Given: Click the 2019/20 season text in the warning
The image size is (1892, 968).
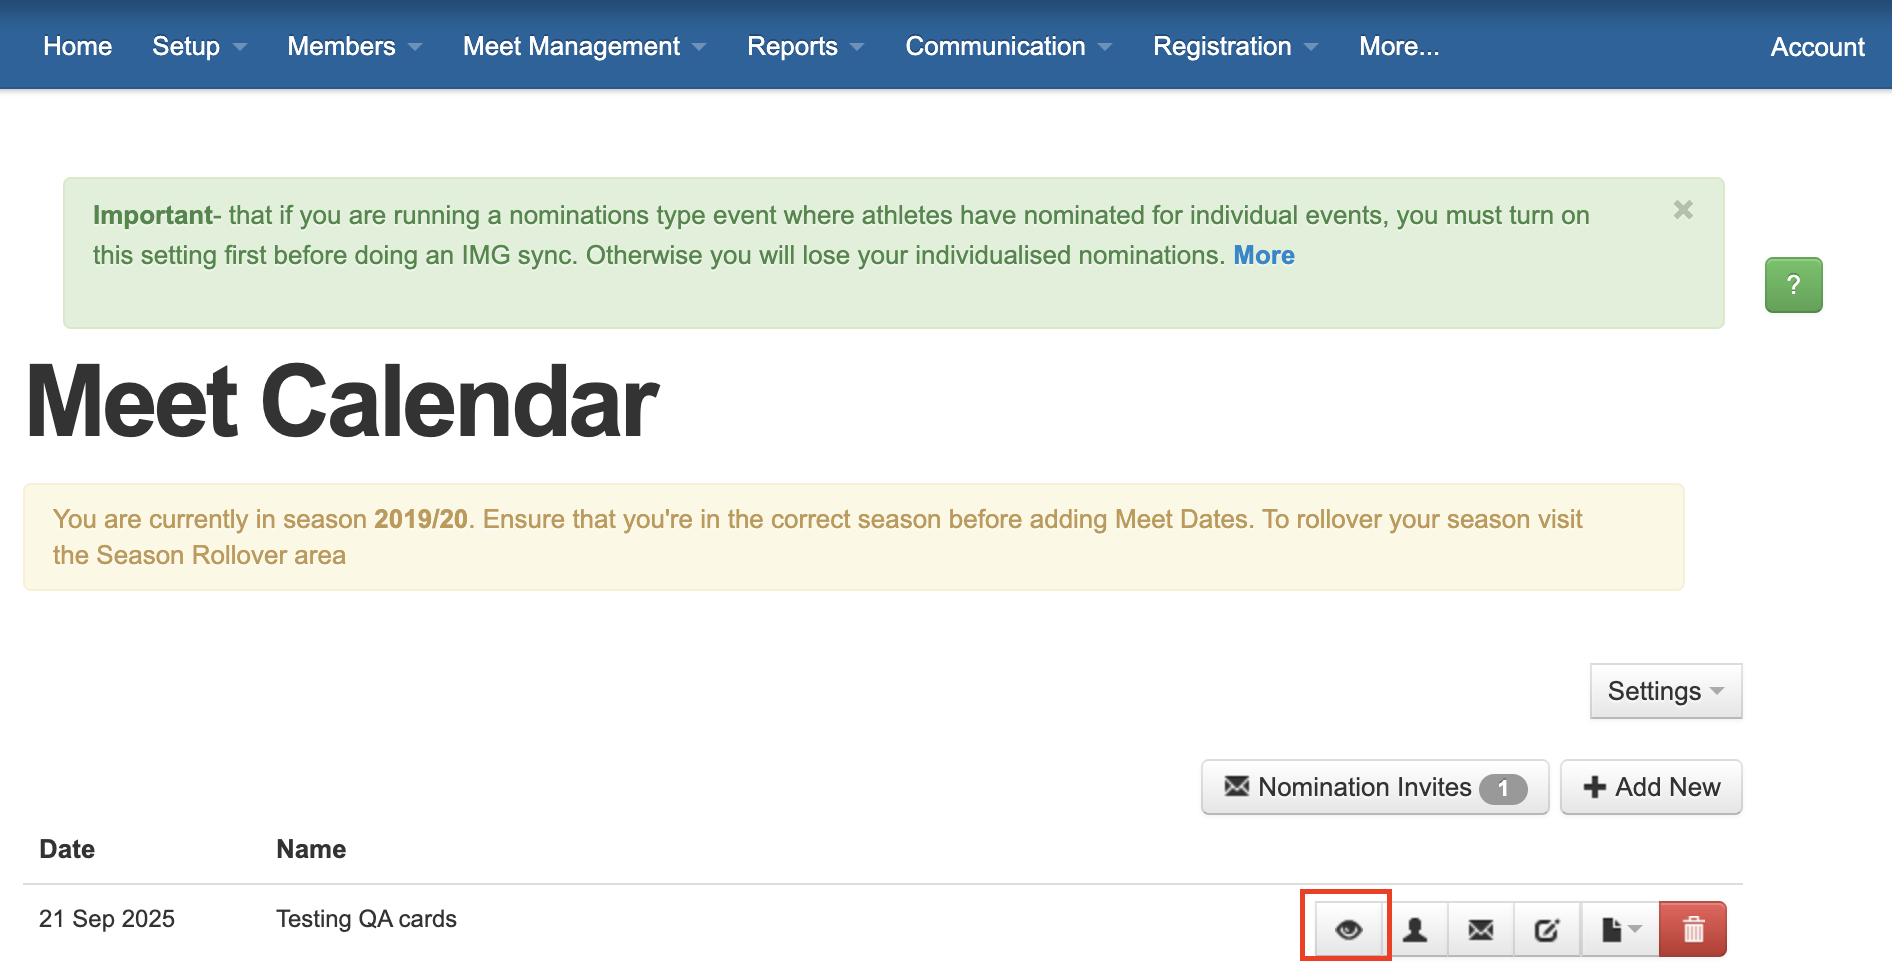Looking at the screenshot, I should pyautogui.click(x=421, y=519).
